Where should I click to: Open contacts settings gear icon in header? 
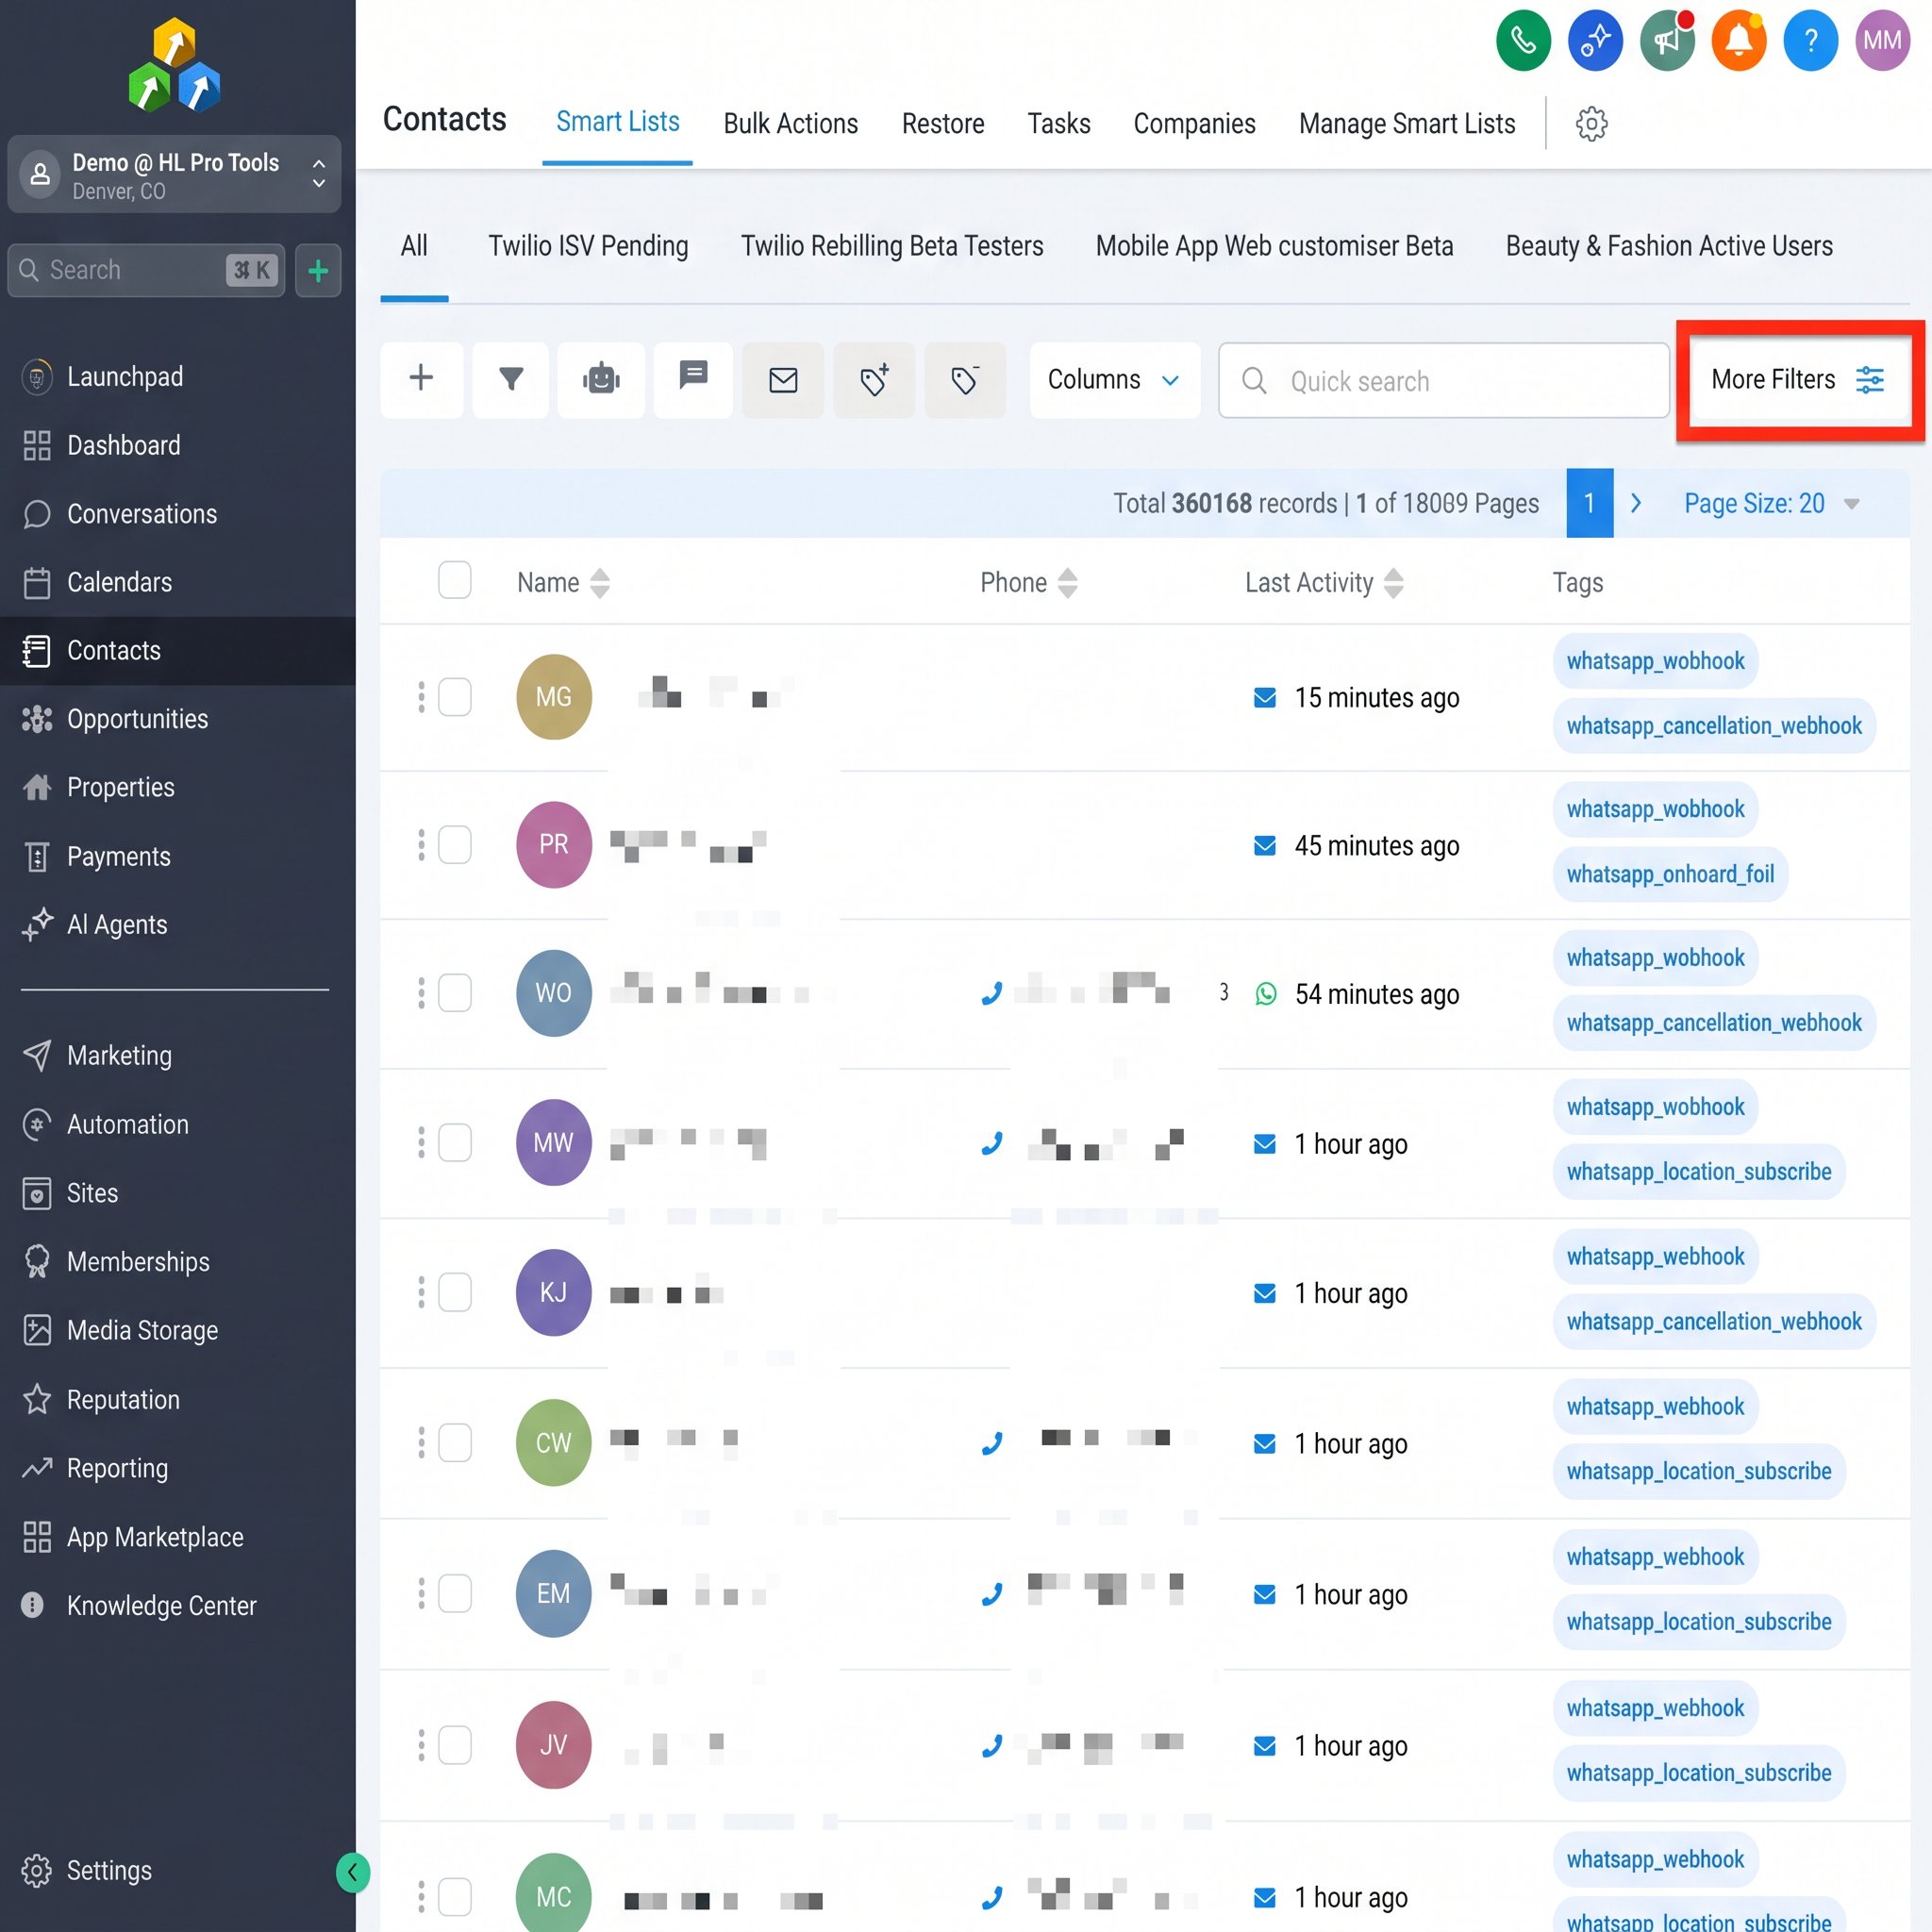(1591, 124)
